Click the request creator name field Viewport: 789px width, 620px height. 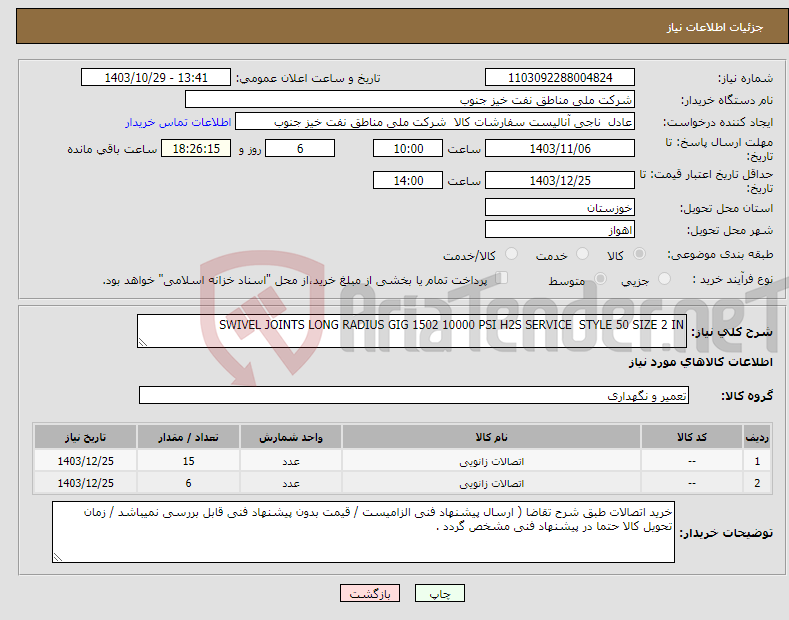tap(435, 122)
